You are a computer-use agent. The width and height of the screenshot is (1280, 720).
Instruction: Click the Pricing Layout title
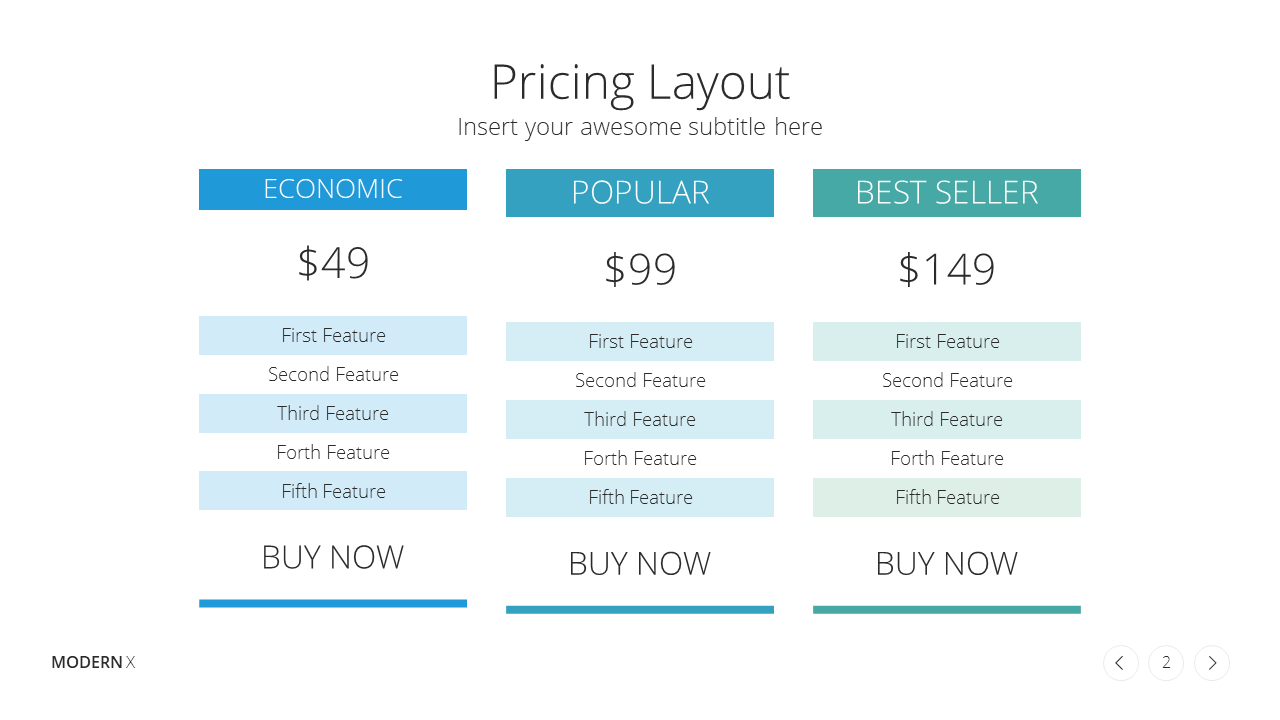(x=640, y=82)
